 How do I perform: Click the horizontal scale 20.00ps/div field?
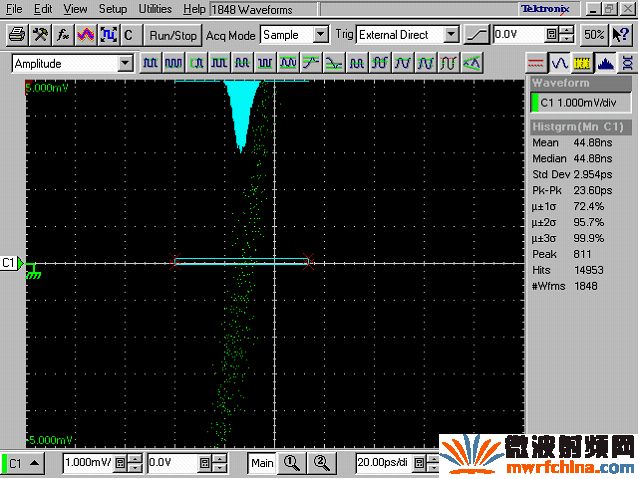tap(384, 463)
